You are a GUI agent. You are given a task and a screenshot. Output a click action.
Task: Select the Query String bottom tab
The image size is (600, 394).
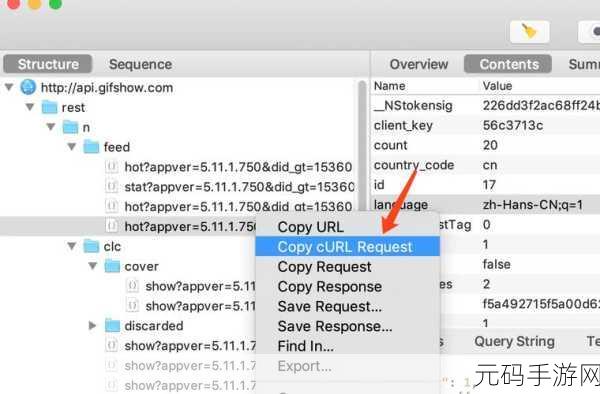coord(514,341)
